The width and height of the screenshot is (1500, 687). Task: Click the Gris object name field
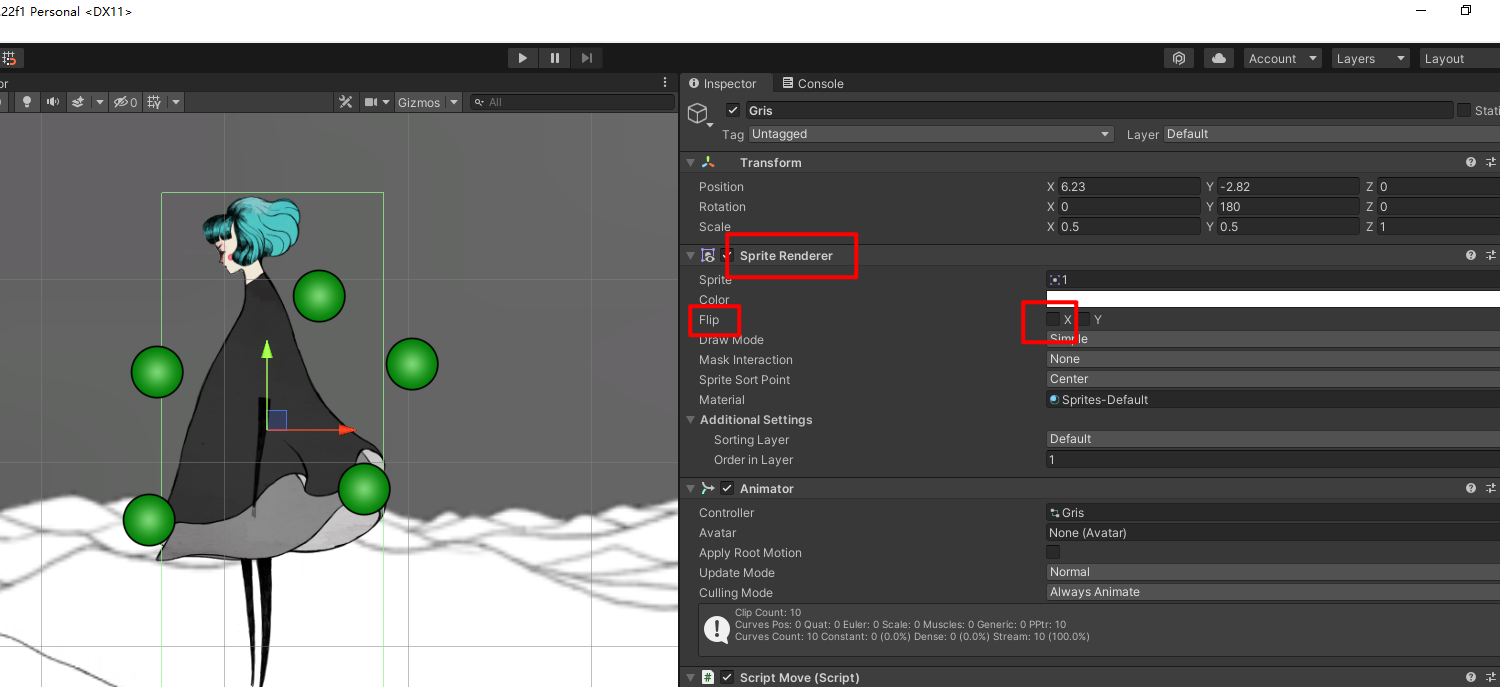point(1099,110)
